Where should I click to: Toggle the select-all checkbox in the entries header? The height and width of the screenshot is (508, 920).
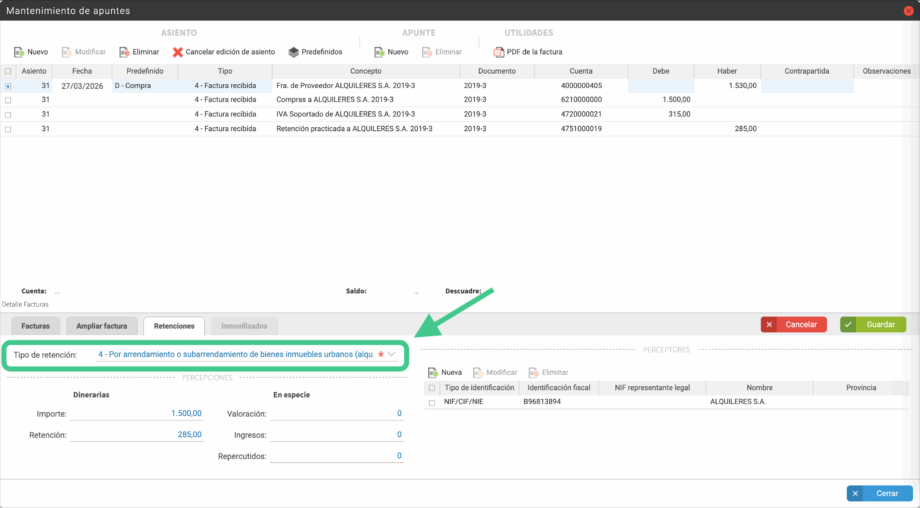(9, 71)
